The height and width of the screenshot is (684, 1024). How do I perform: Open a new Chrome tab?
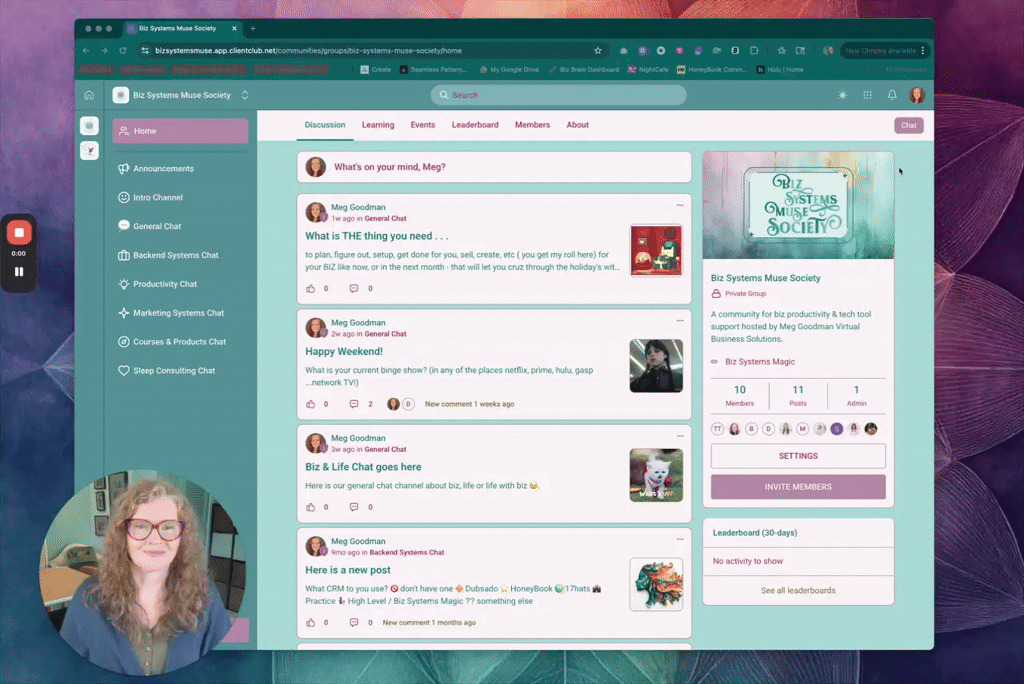coord(253,29)
